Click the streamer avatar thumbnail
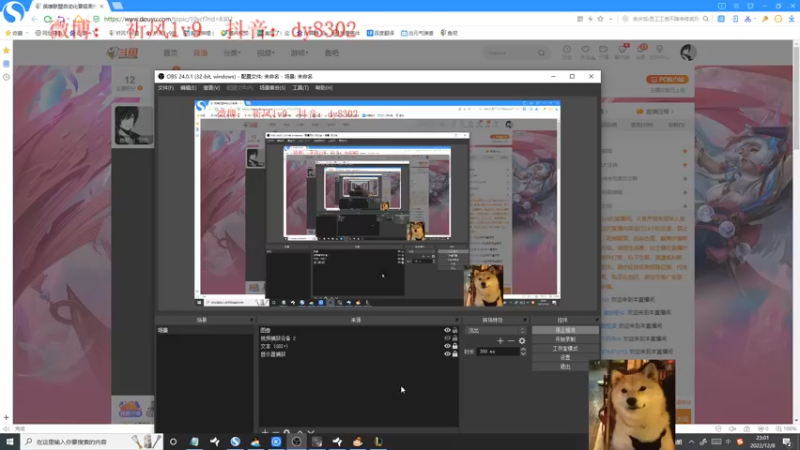This screenshot has height=450, width=800. coord(133,126)
